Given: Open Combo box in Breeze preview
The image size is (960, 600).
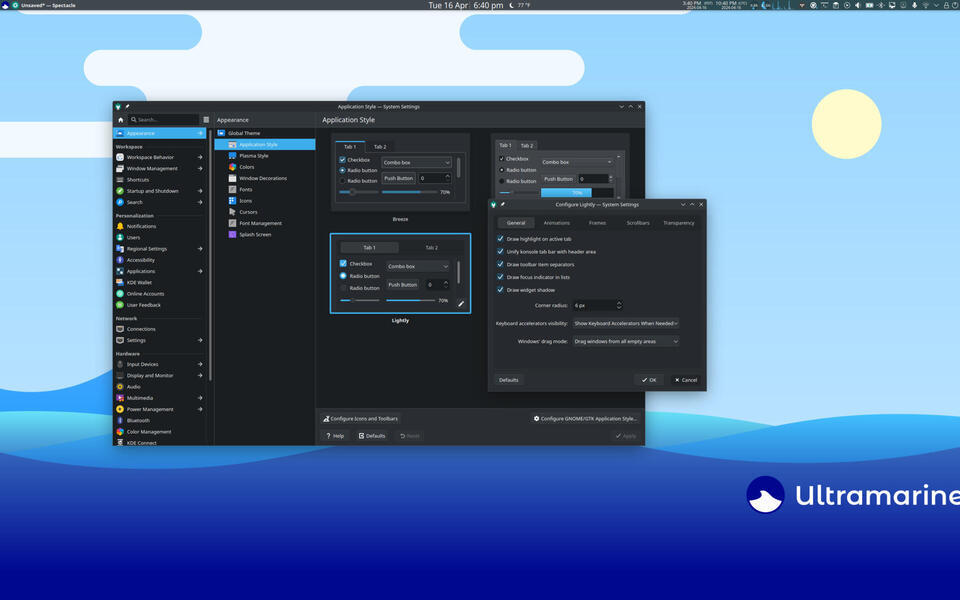Looking at the screenshot, I should [x=416, y=162].
